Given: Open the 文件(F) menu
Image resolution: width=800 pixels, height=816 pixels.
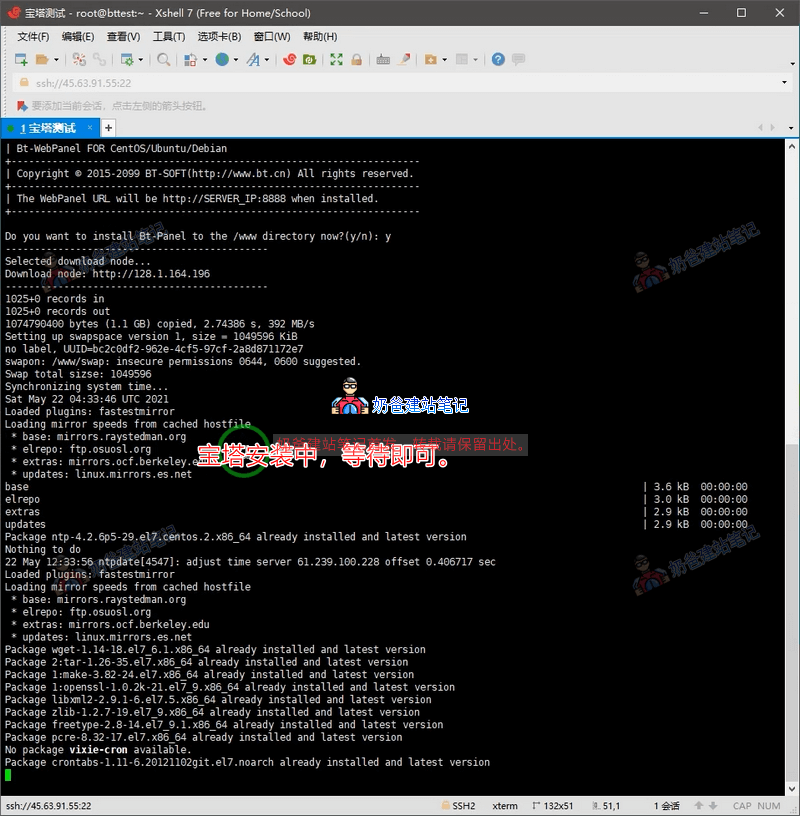Looking at the screenshot, I should (x=33, y=37).
